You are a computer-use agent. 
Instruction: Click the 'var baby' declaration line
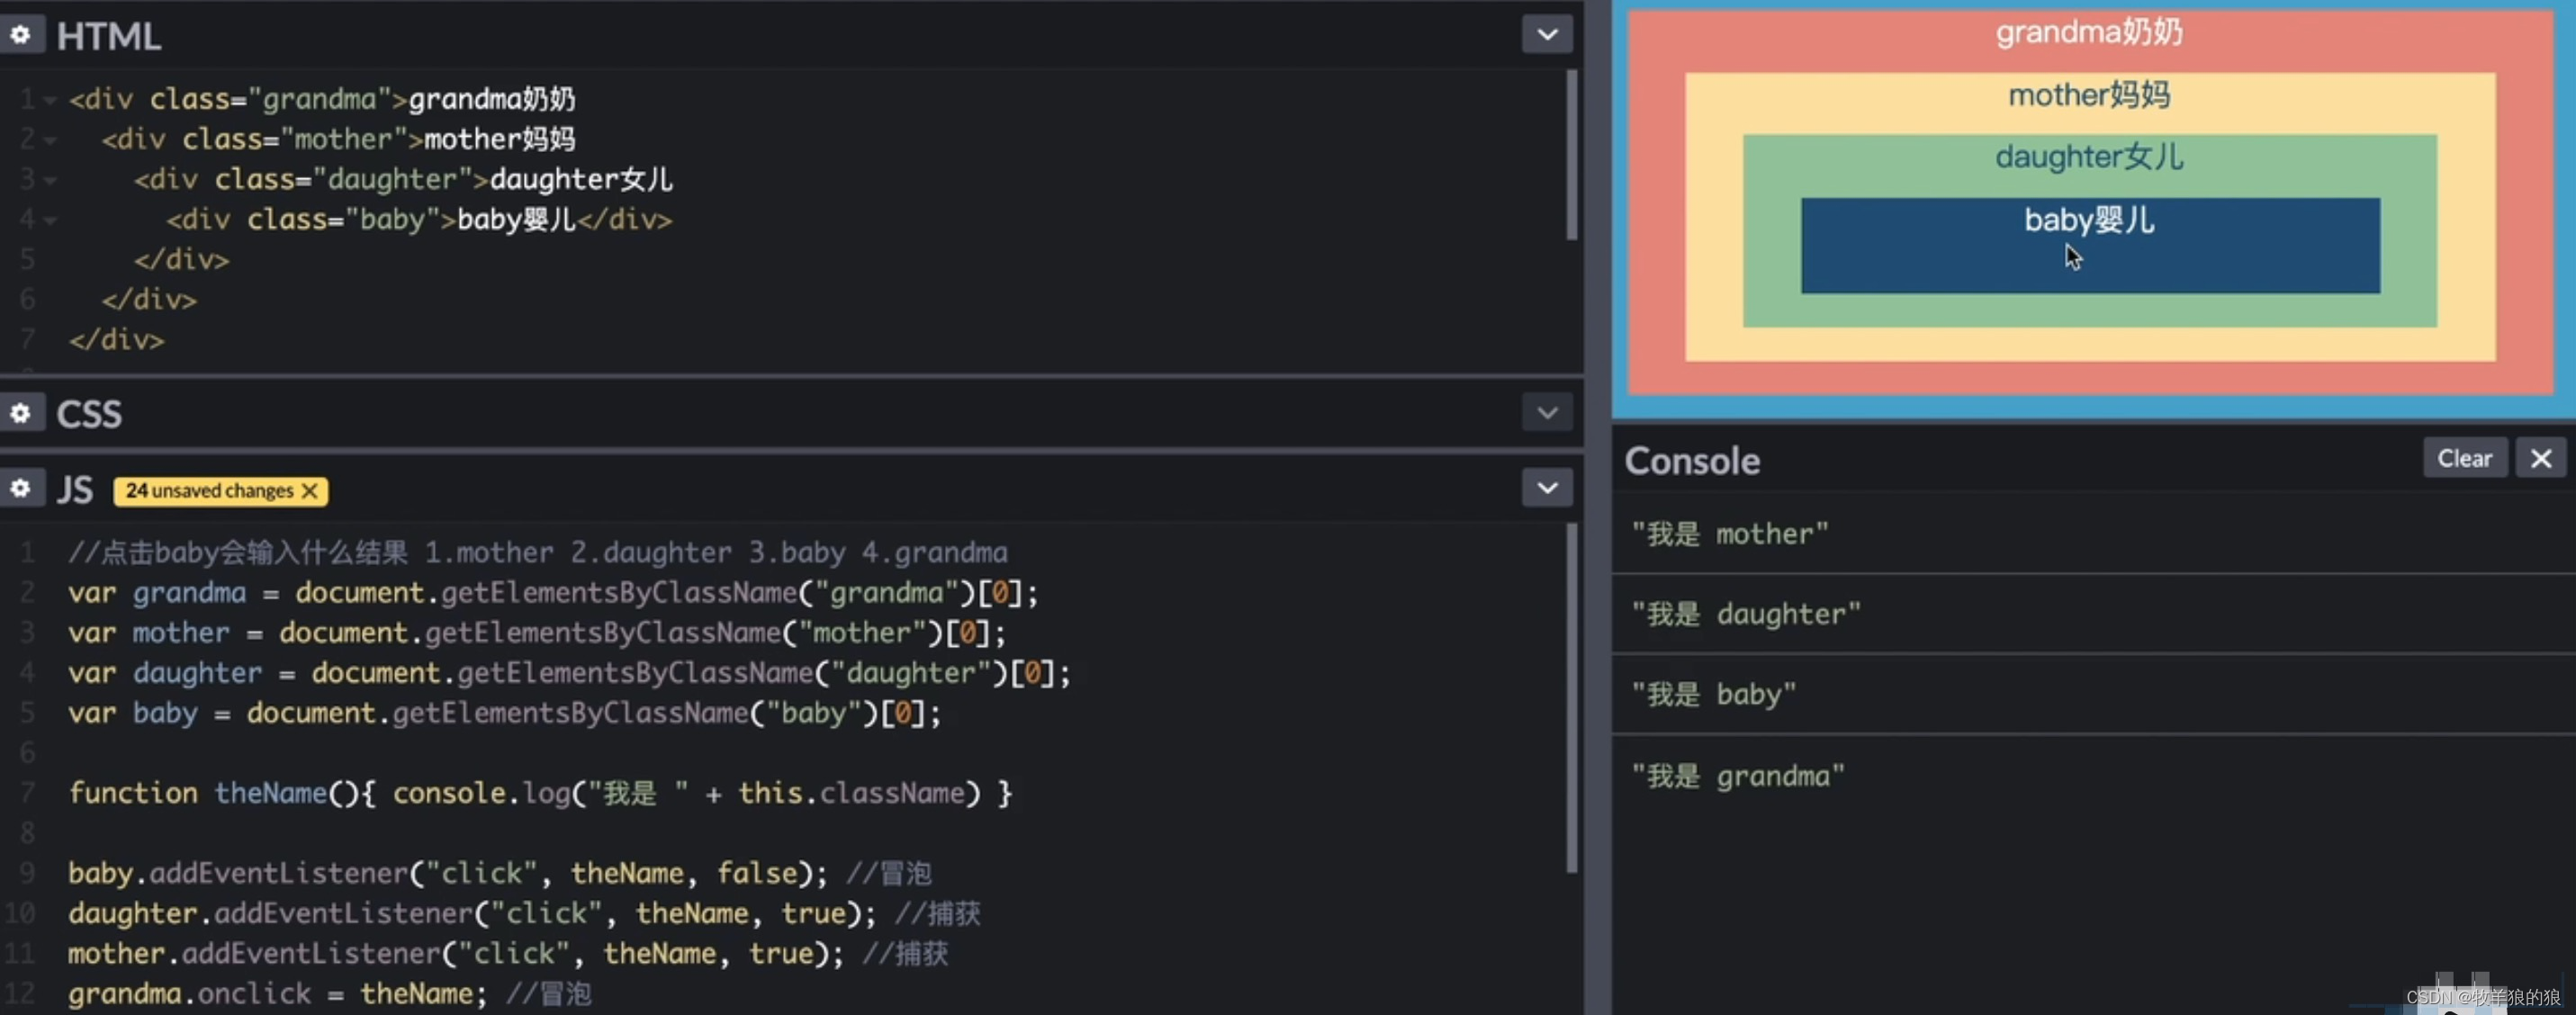505,712
